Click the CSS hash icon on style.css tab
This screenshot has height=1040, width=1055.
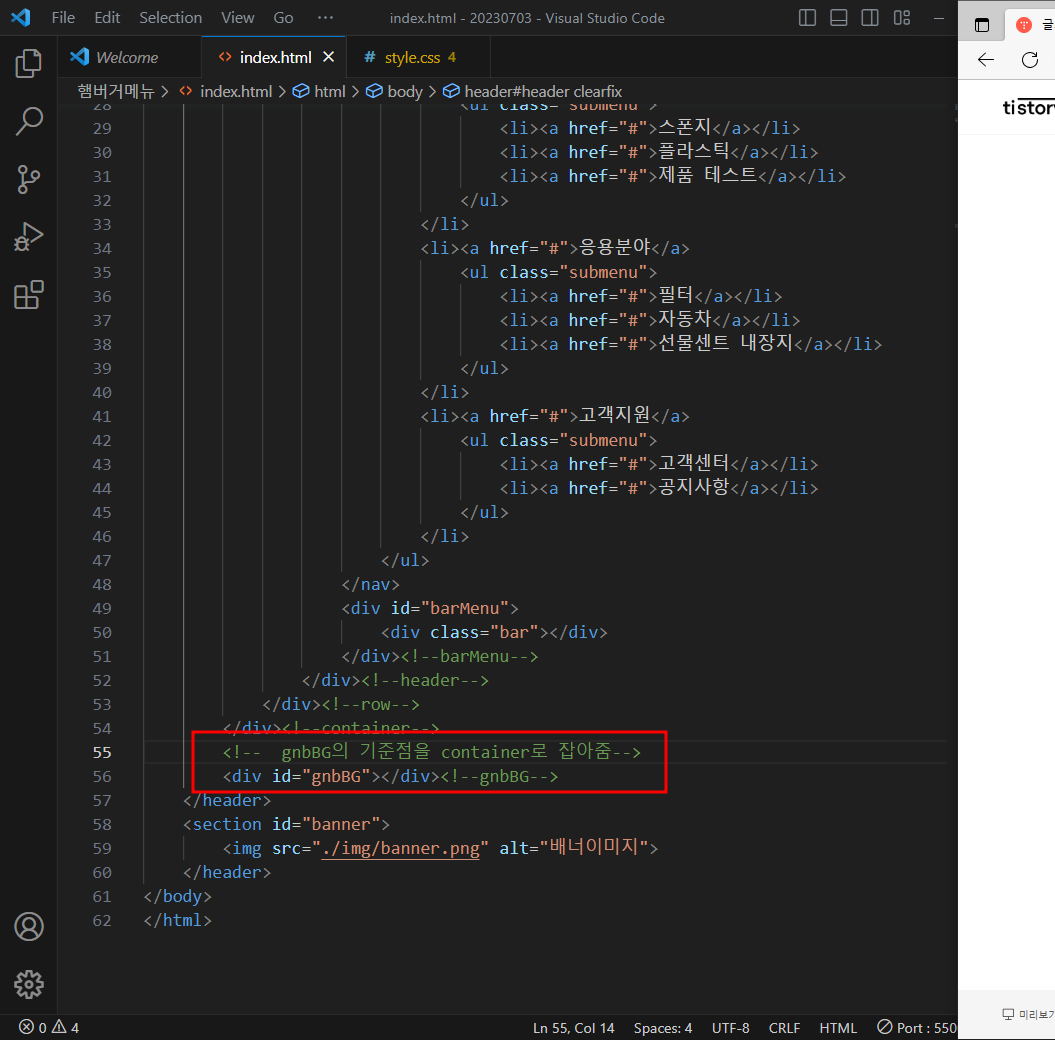[369, 57]
